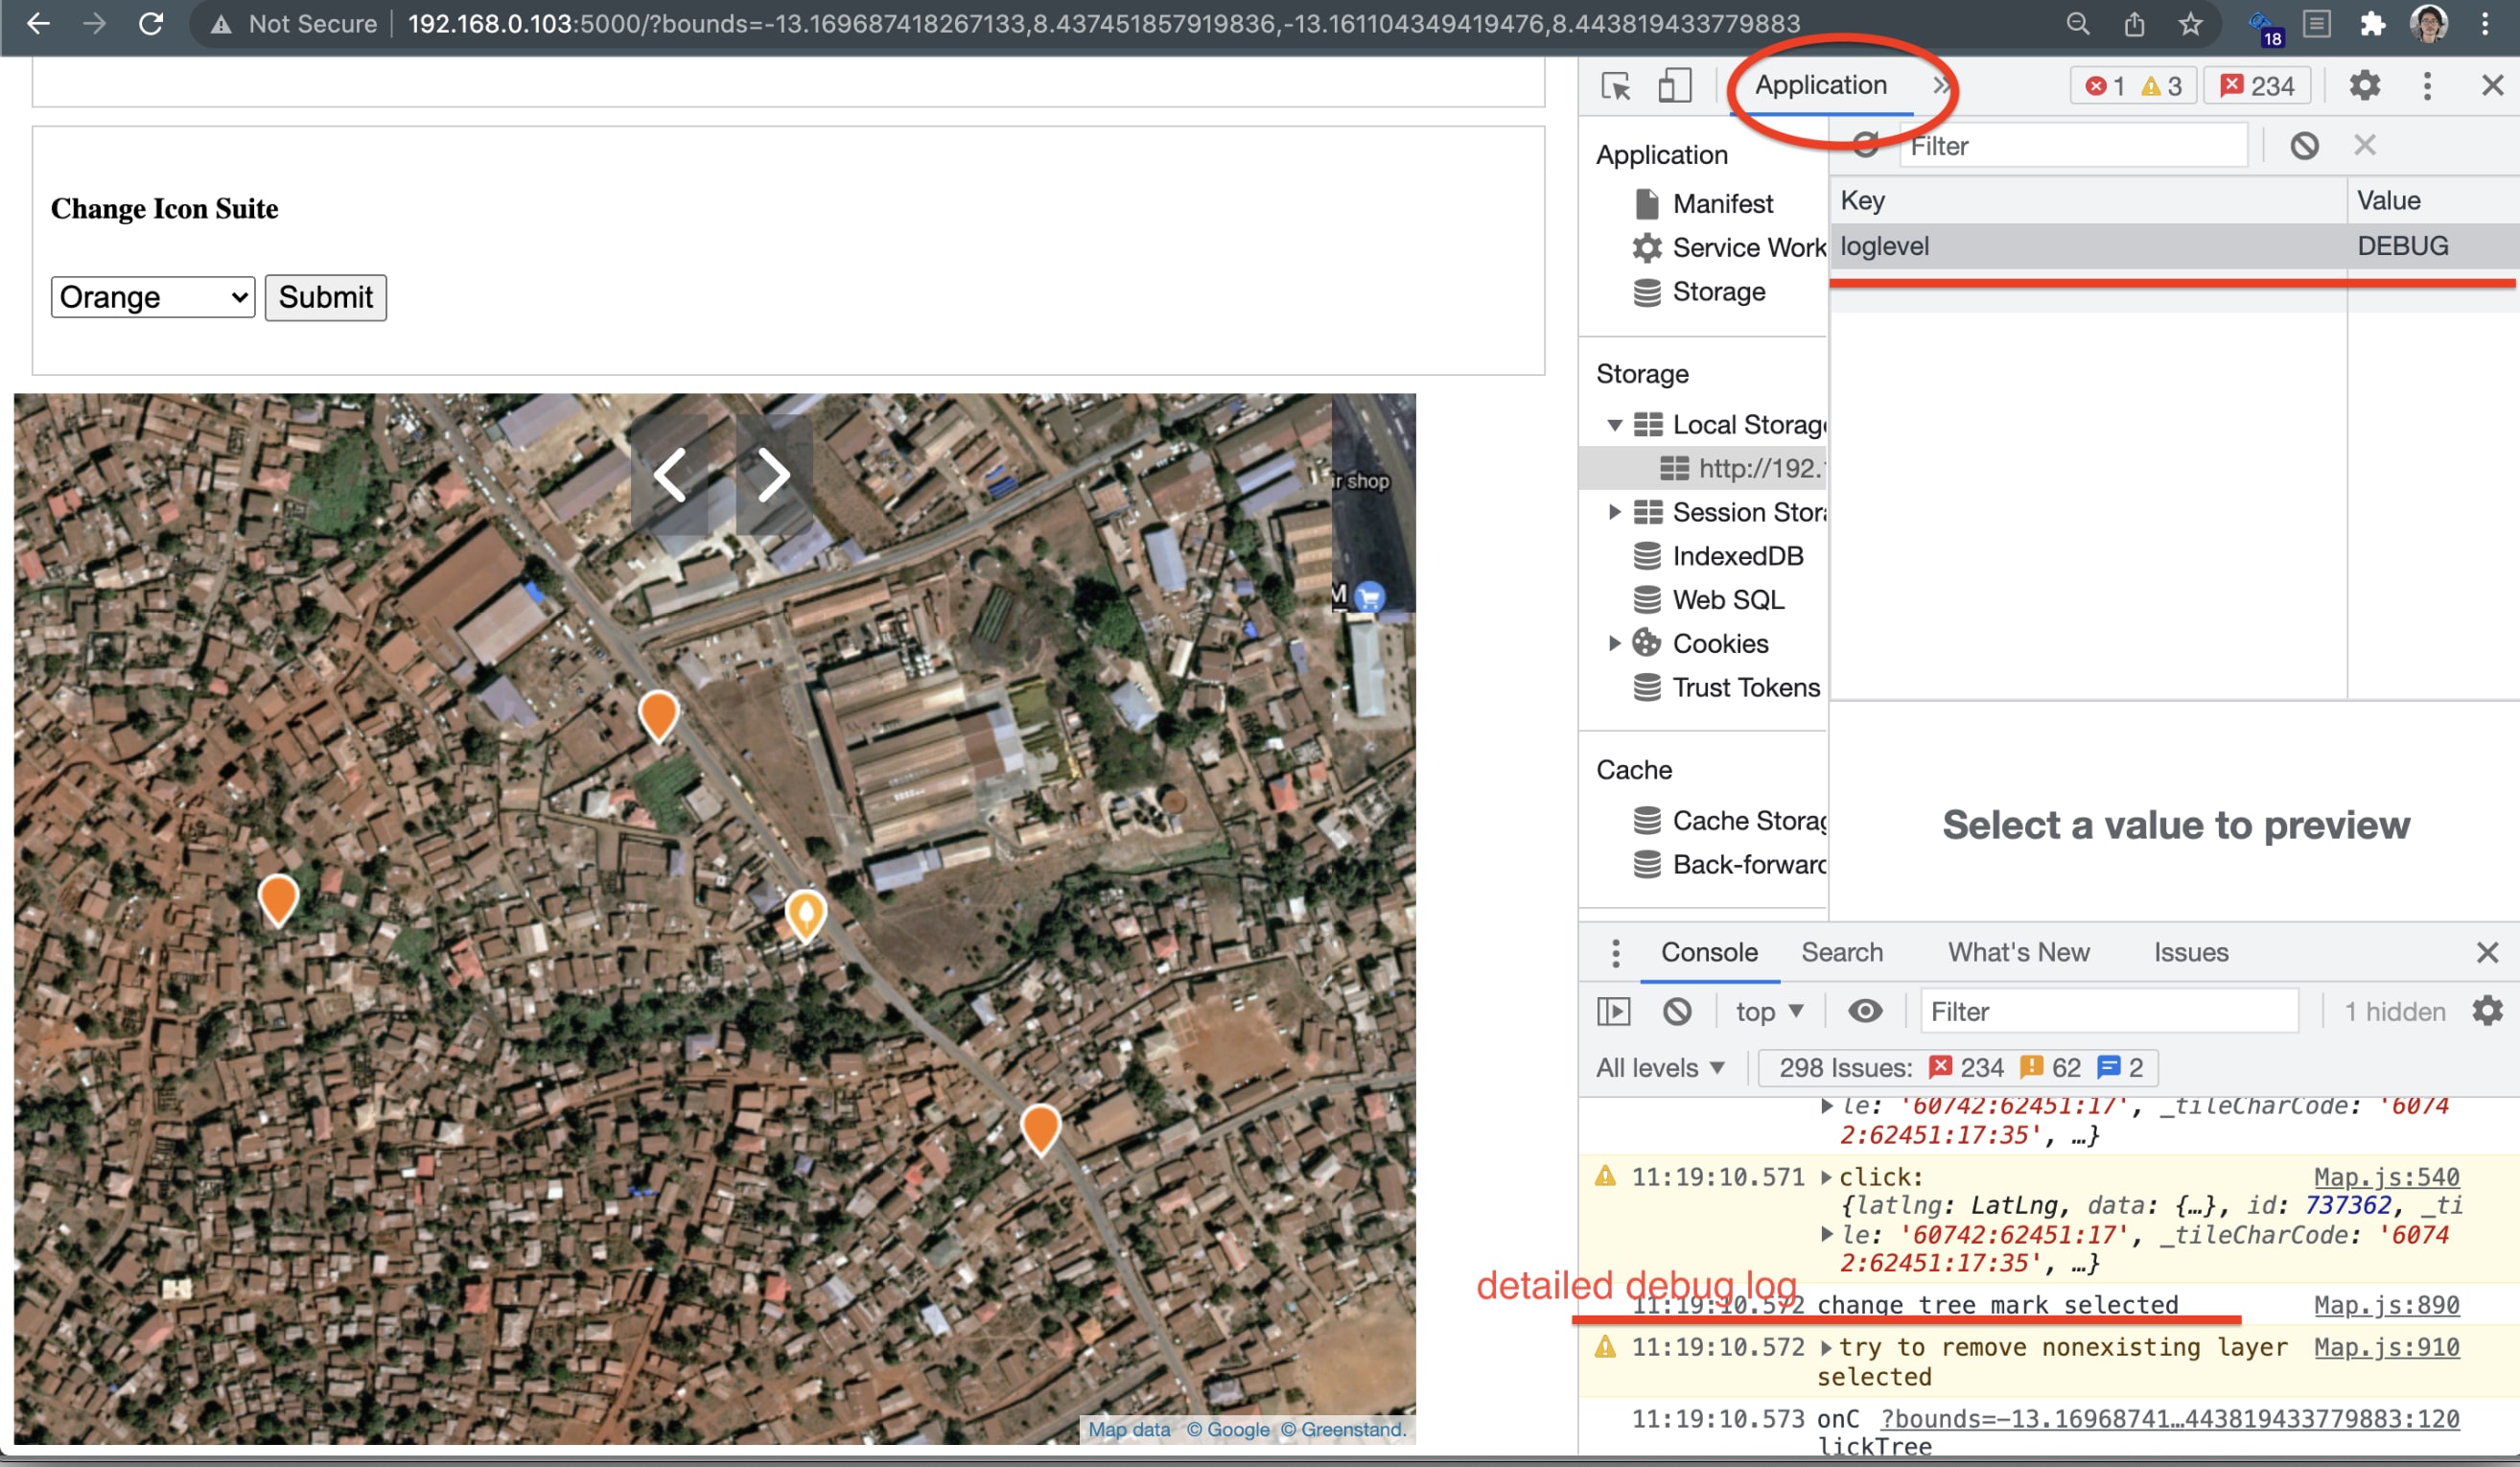The height and width of the screenshot is (1467, 2520).
Task: Expand the 'try to remove nonexisting layer' log
Action: [x=1827, y=1348]
